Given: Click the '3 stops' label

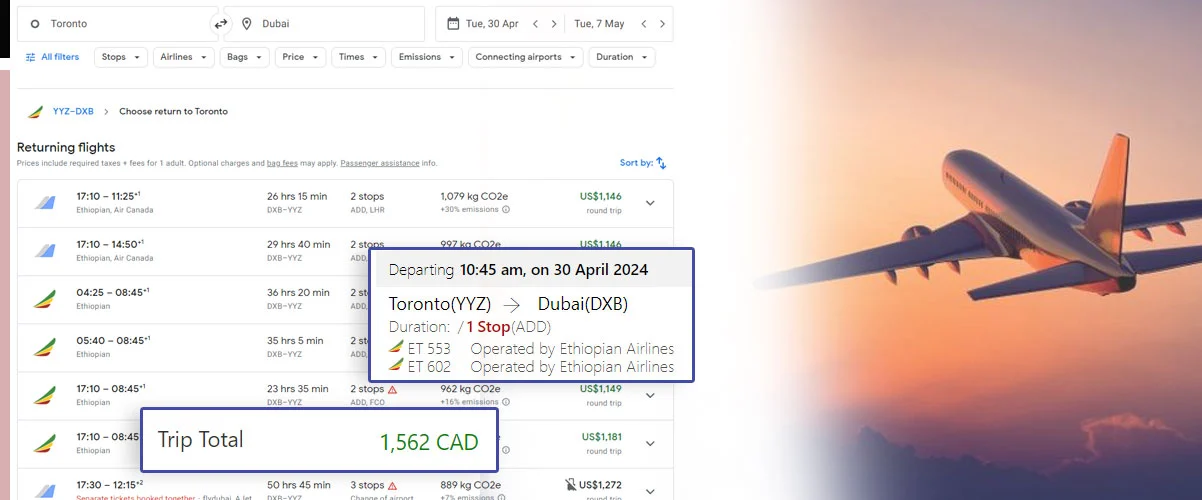Looking at the screenshot, I should pos(367,485).
